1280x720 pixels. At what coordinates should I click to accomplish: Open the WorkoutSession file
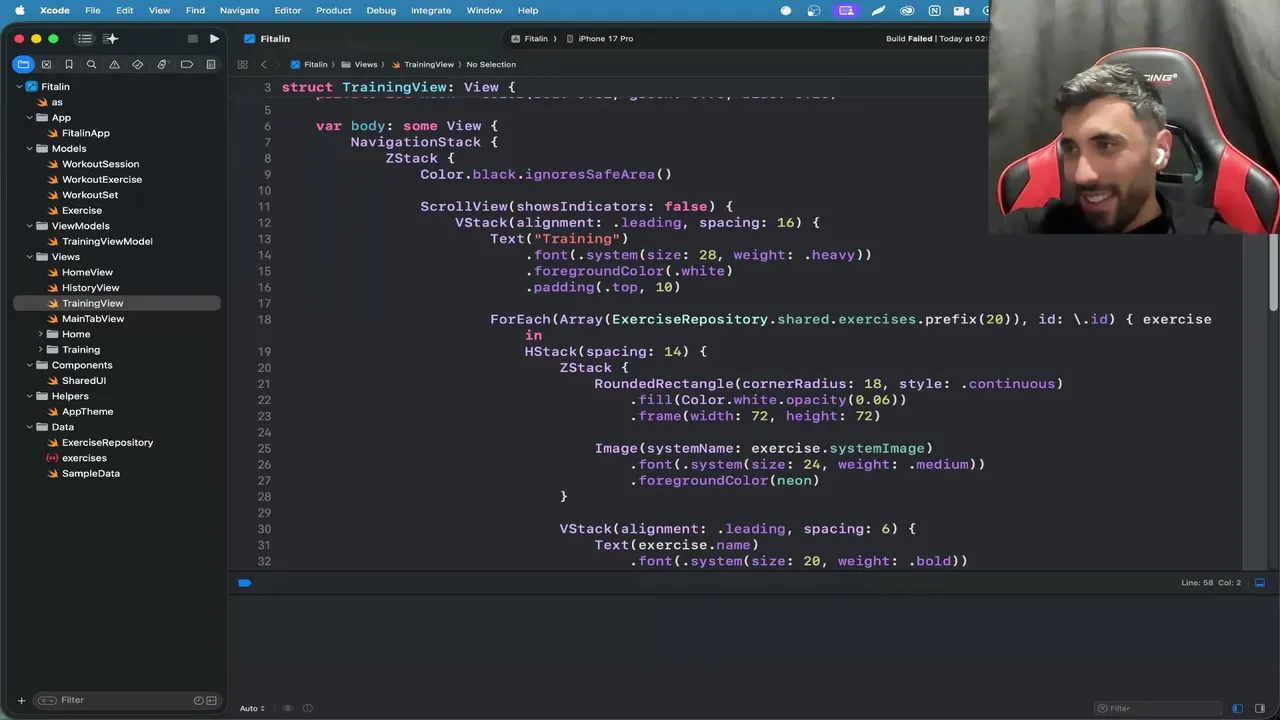[x=100, y=164]
